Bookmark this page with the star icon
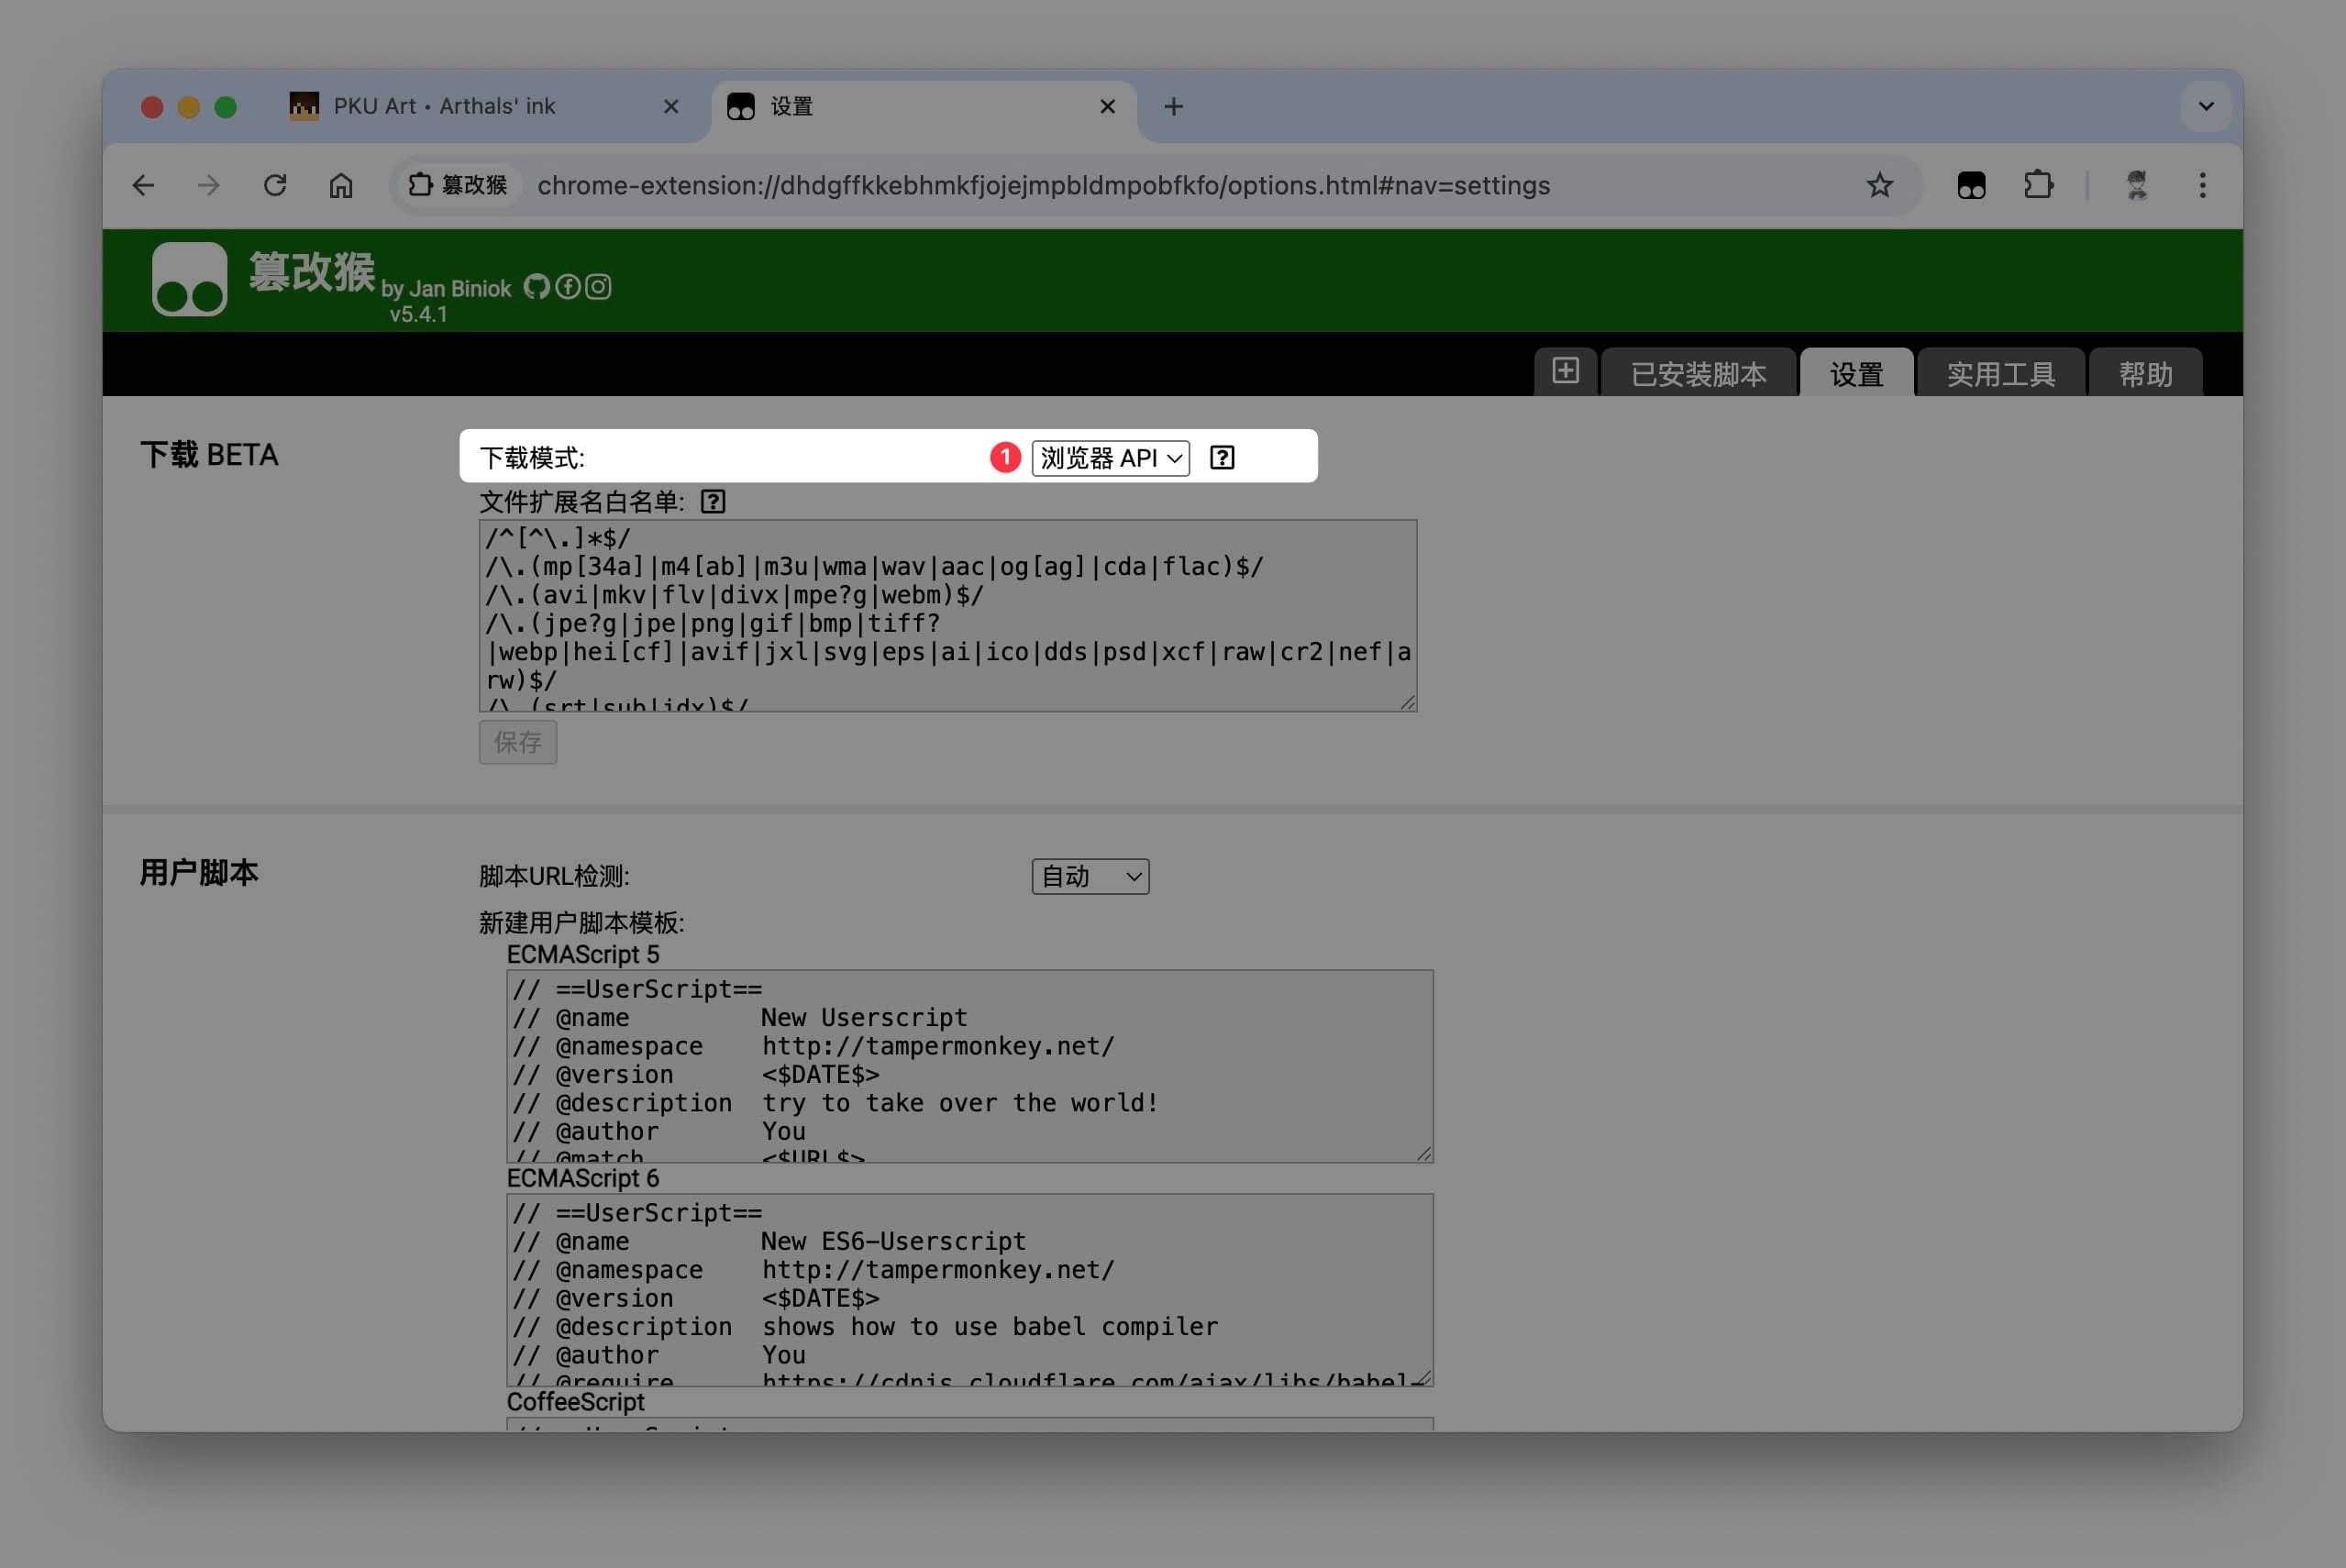 [x=1879, y=185]
